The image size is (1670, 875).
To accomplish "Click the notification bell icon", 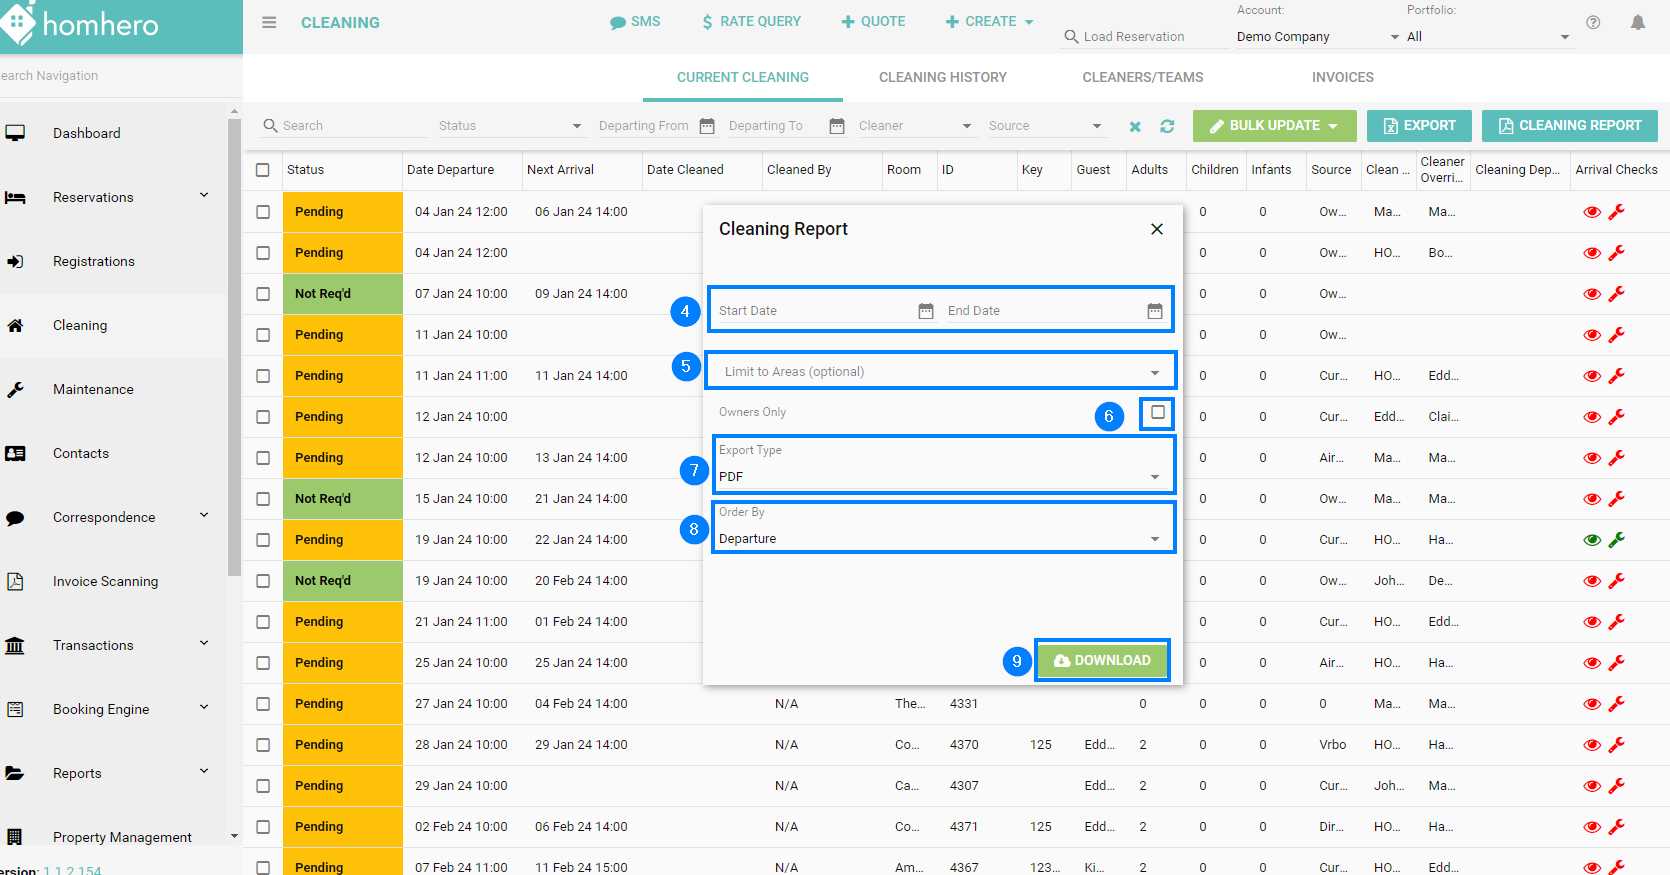I will pyautogui.click(x=1637, y=23).
